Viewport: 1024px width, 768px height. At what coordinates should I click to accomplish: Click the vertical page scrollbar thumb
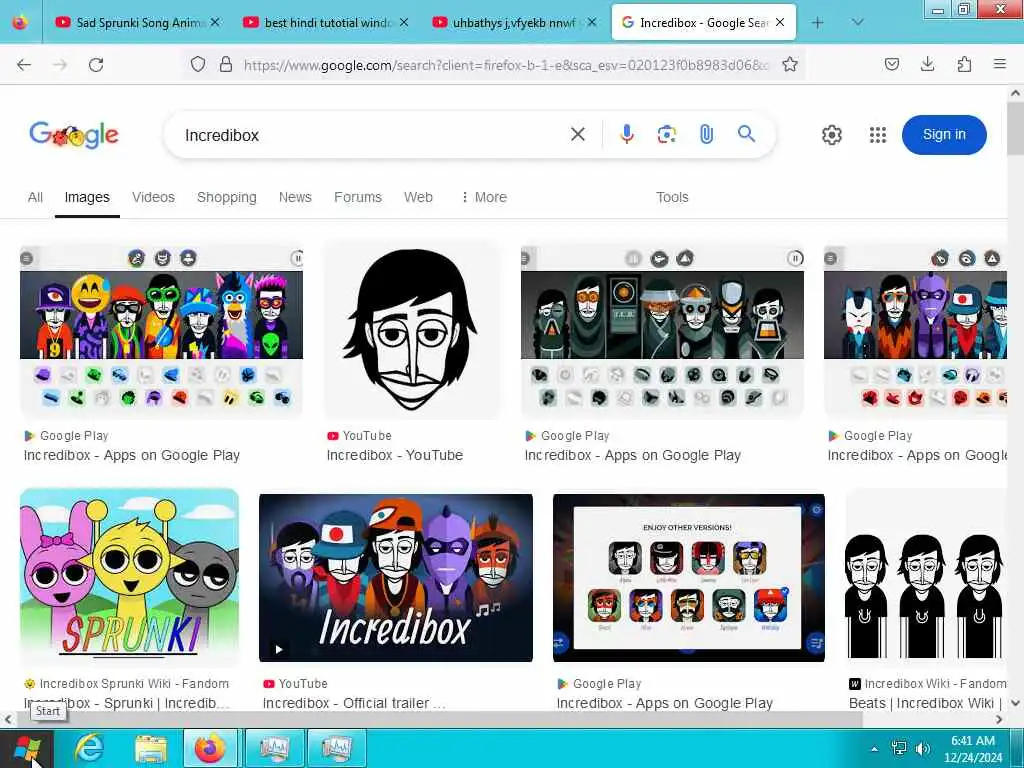coord(1016,129)
